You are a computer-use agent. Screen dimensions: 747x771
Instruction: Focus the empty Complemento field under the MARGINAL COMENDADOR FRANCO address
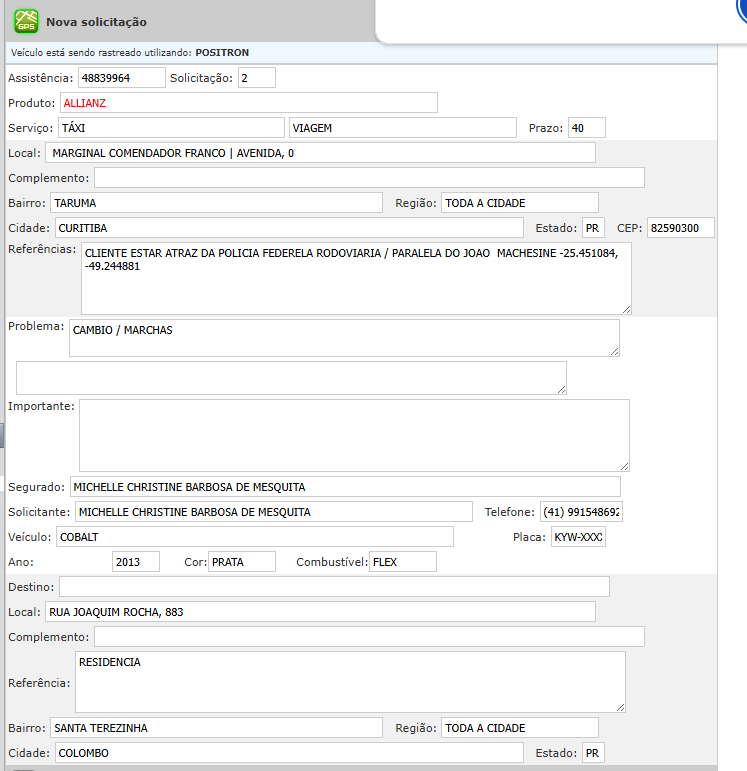click(369, 178)
